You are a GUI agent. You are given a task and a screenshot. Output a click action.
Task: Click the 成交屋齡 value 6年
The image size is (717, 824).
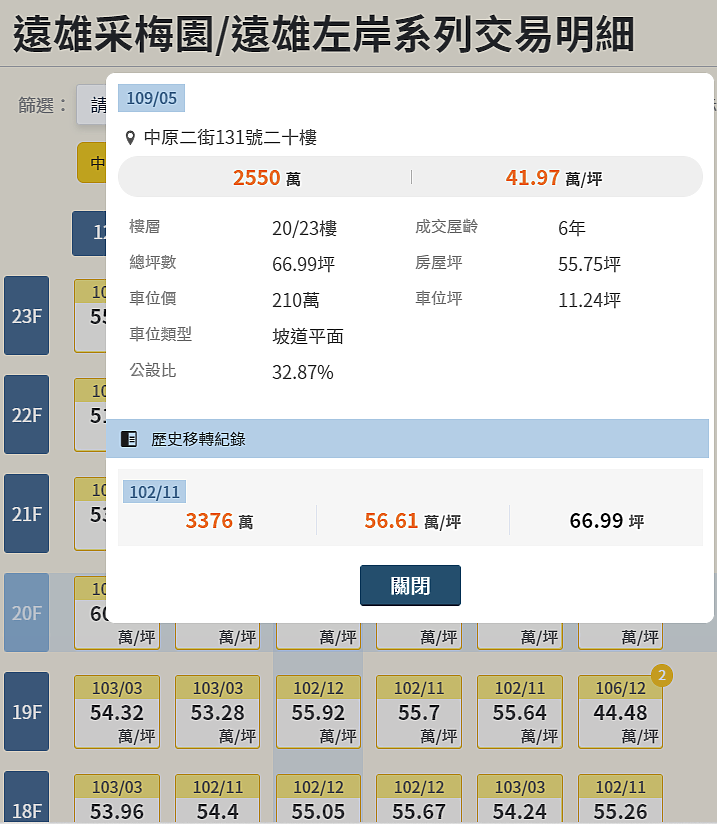pos(571,228)
